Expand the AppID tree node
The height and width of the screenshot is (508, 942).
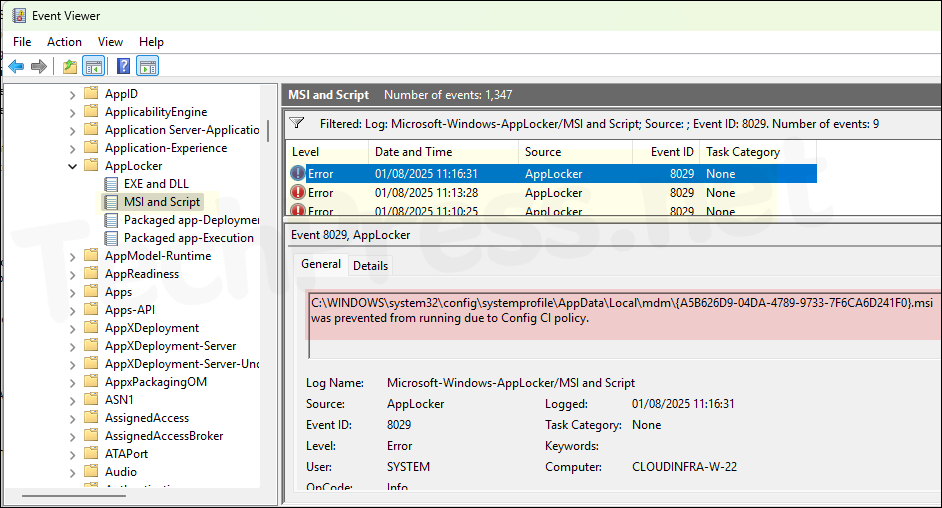[73, 94]
